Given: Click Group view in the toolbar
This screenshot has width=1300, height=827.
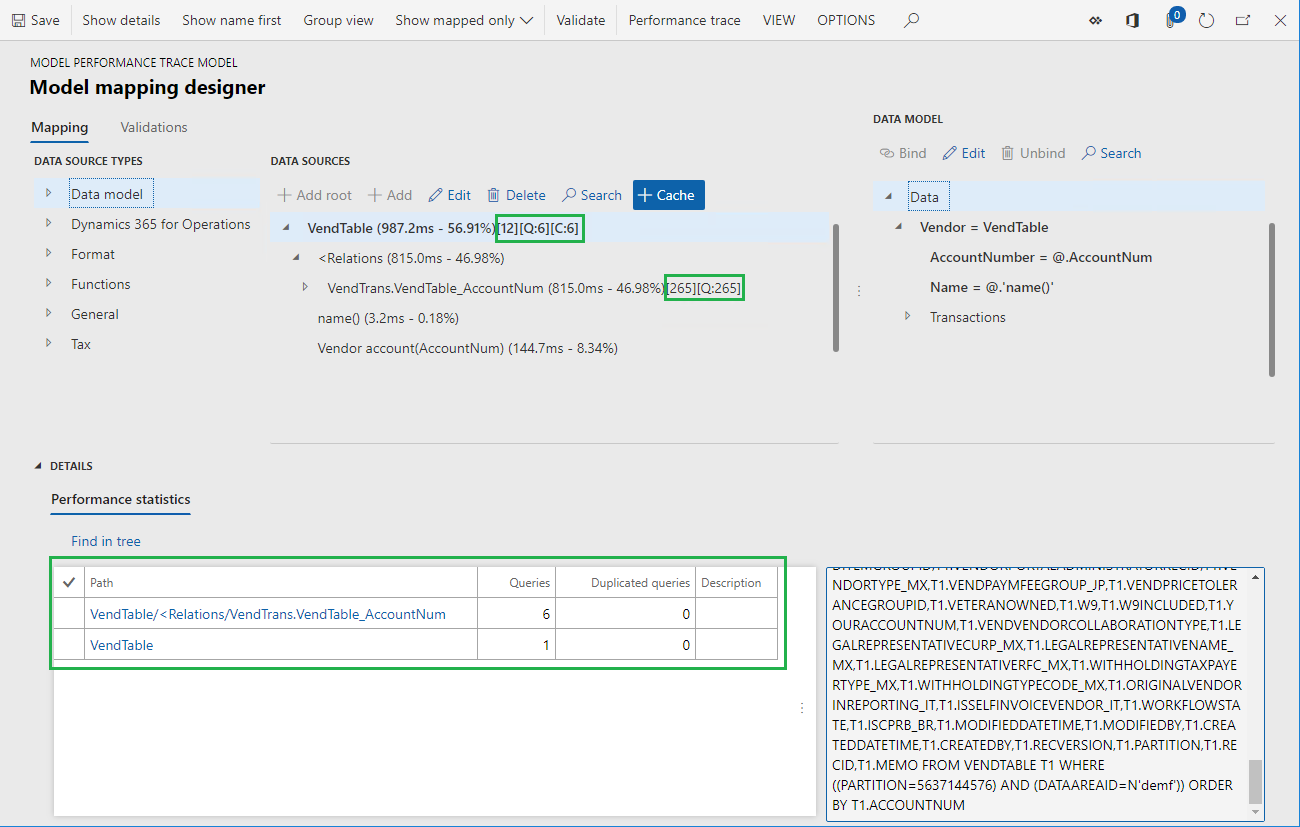Looking at the screenshot, I should pyautogui.click(x=339, y=20).
